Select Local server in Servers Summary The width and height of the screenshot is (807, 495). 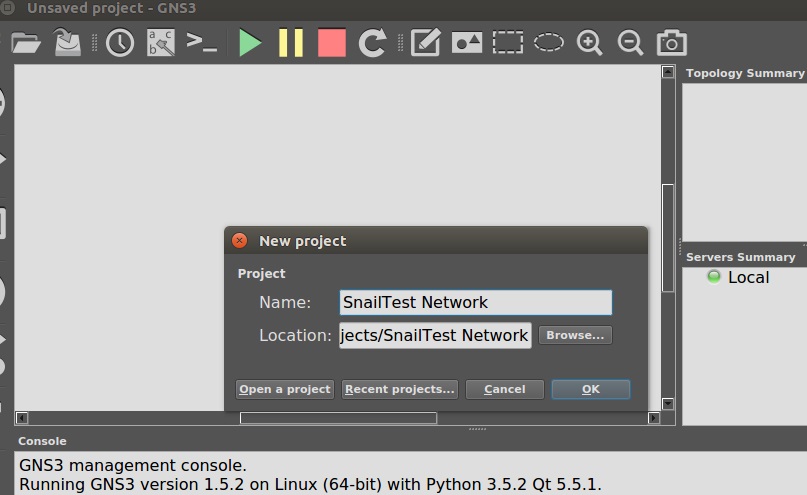click(x=748, y=277)
